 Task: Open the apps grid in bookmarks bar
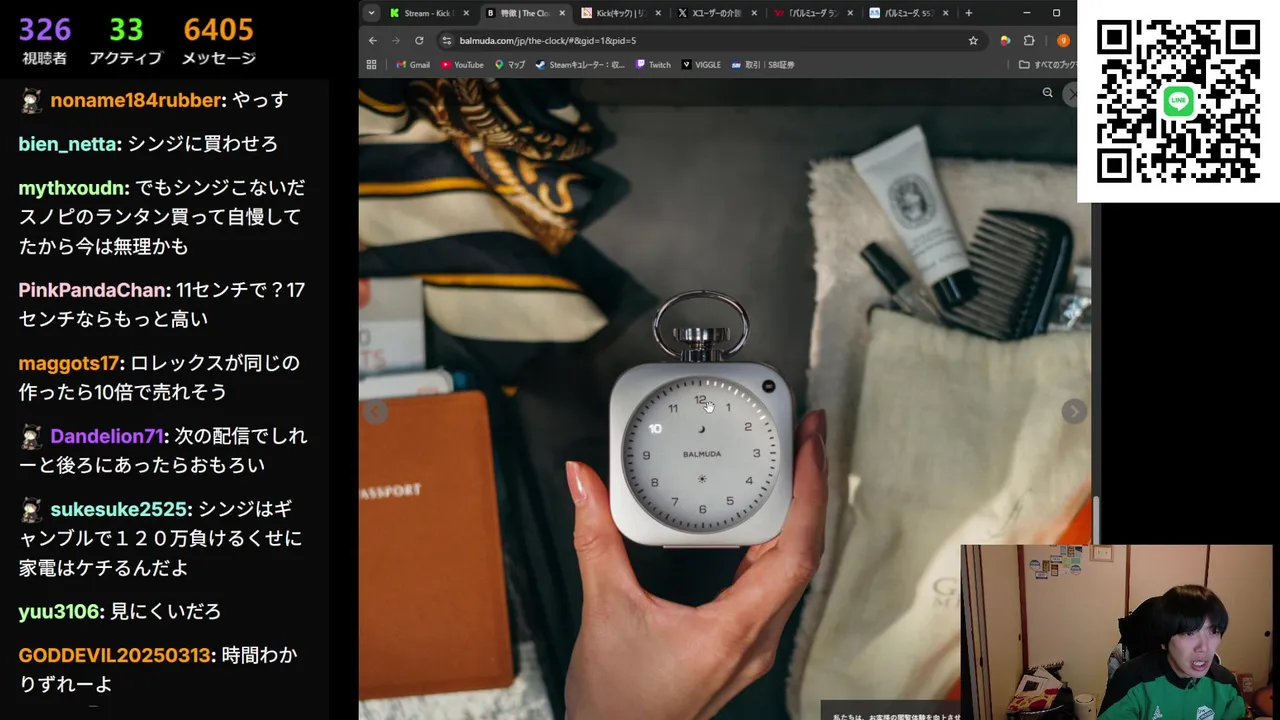coord(371,64)
